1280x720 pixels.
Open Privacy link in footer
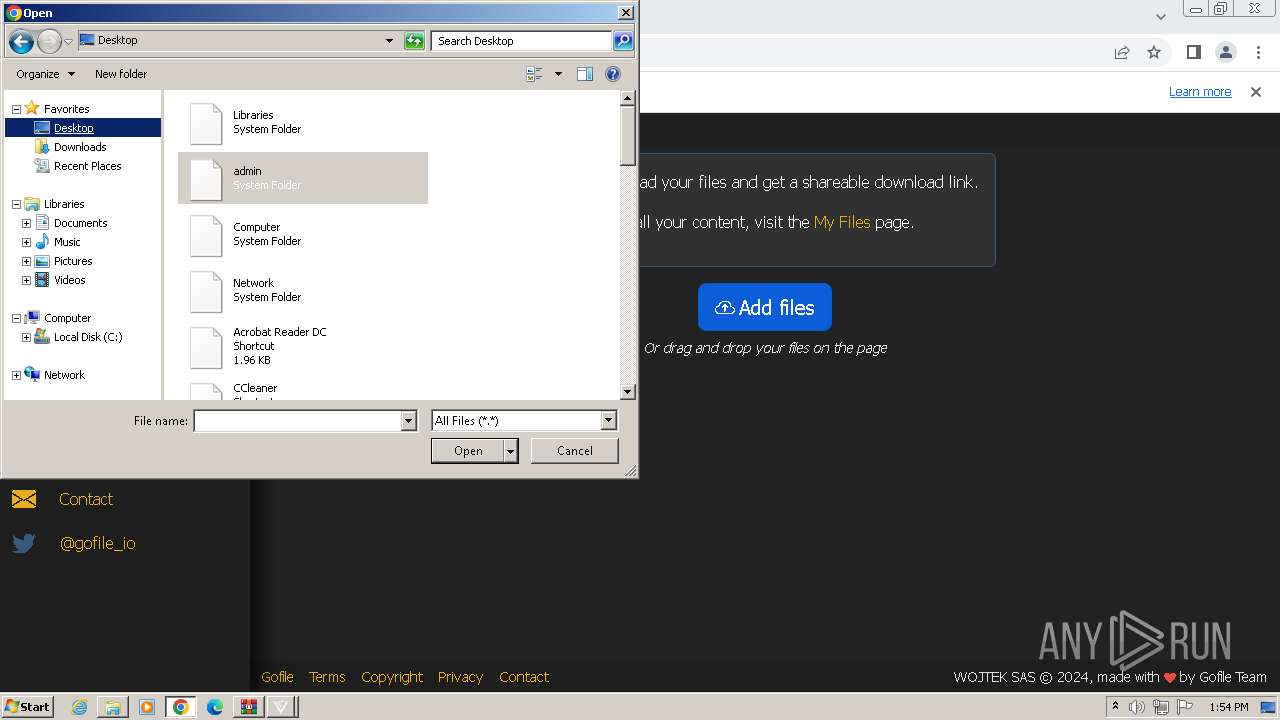460,677
